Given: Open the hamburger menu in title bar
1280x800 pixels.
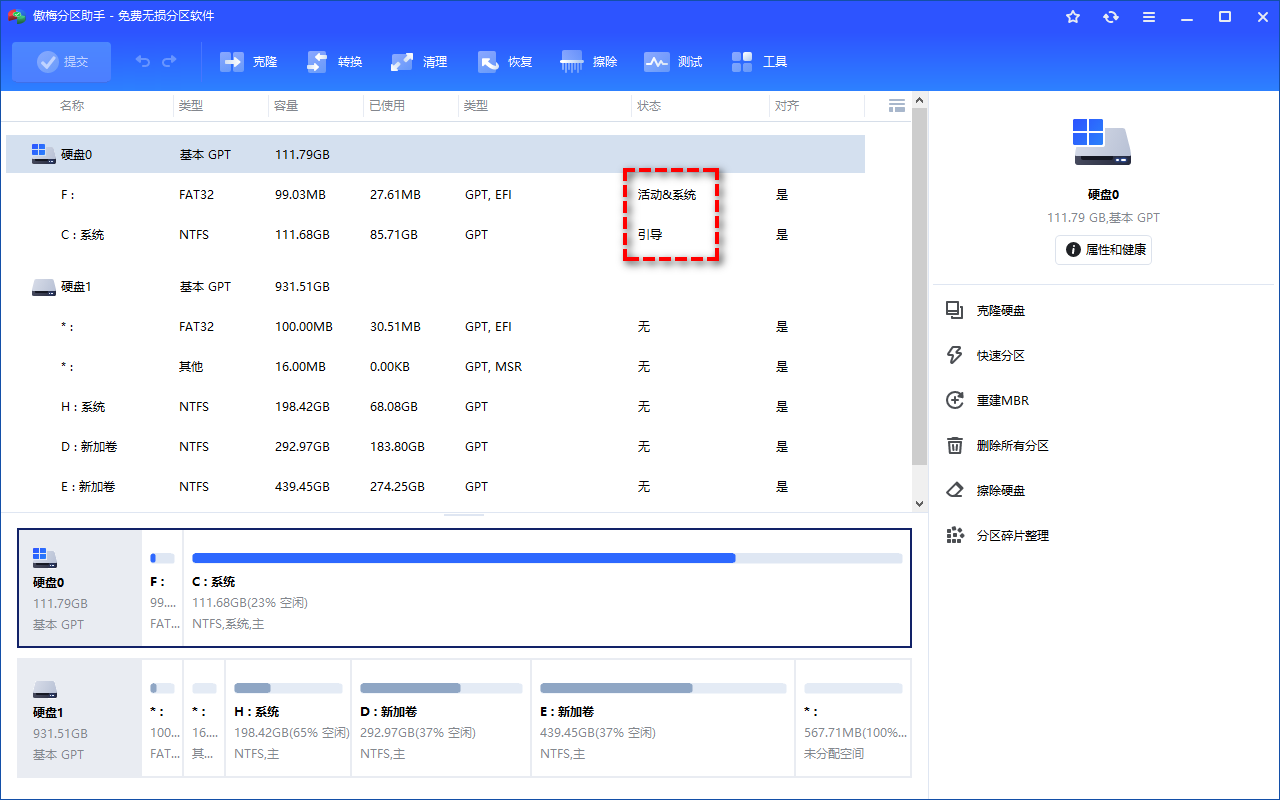Looking at the screenshot, I should click(x=1149, y=17).
